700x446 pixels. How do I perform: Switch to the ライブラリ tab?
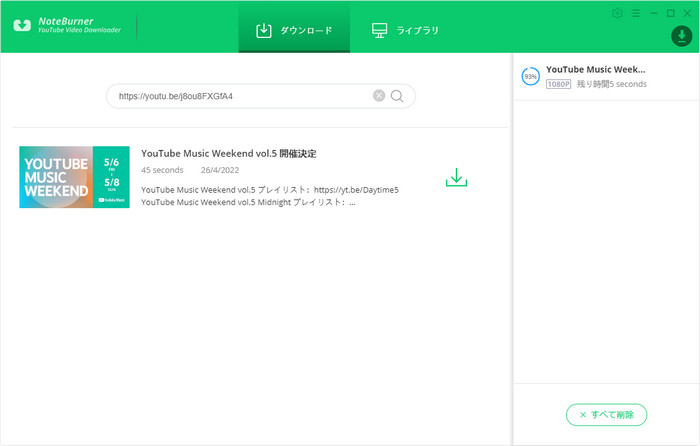(x=405, y=30)
